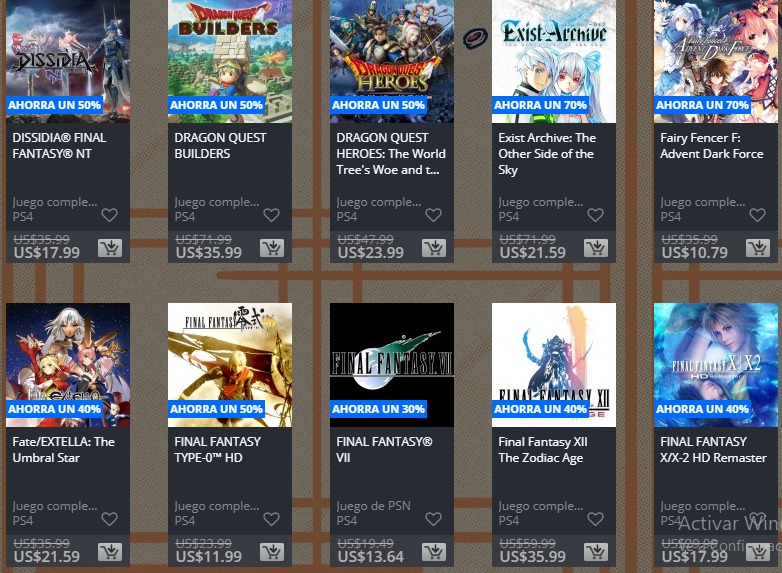Add DISSIDIA FINAL FANTASY NT to cart
This screenshot has height=573, width=782.
tap(110, 248)
